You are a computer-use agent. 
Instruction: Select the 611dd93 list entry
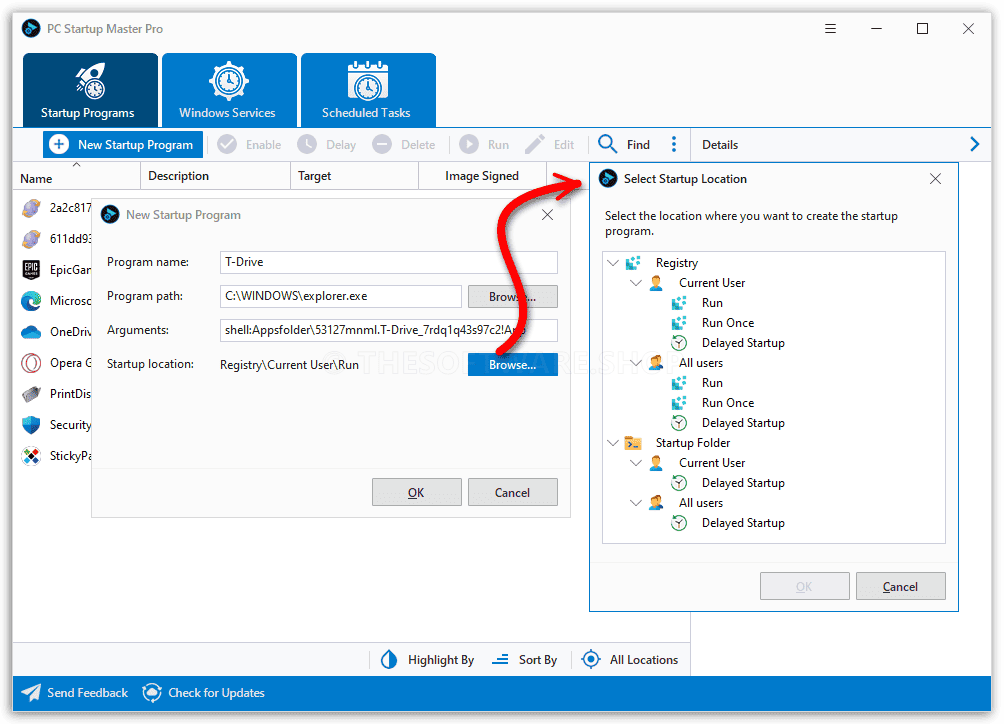pyautogui.click(x=56, y=239)
